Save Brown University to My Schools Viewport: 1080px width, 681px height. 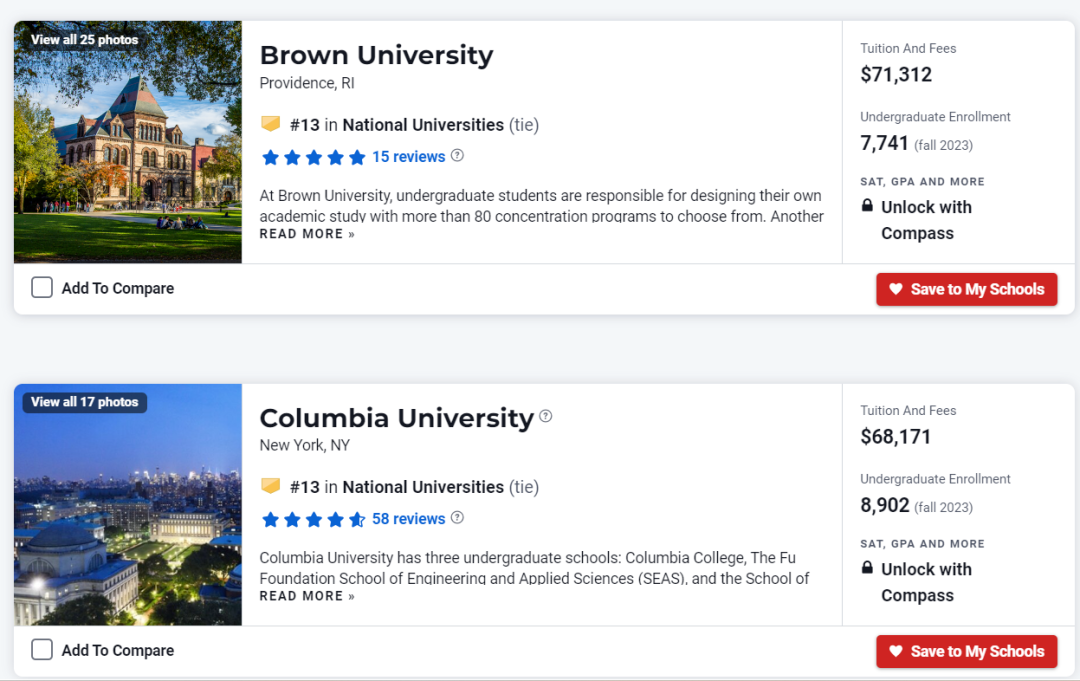(966, 289)
